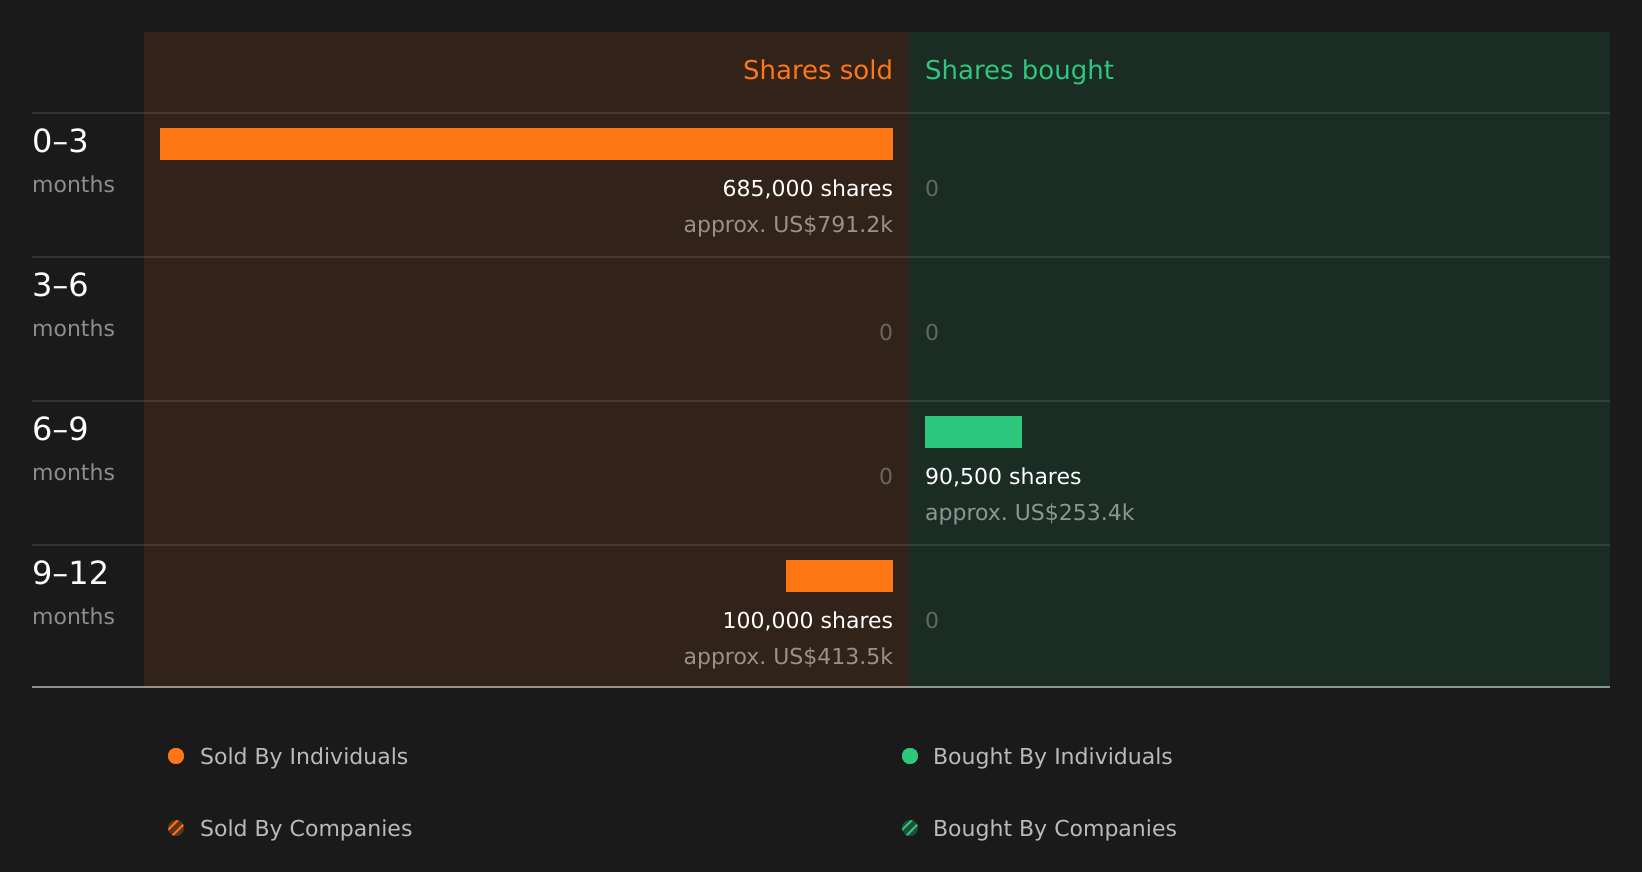Click the Shares sold column header
Image resolution: width=1642 pixels, height=872 pixels.
[817, 70]
